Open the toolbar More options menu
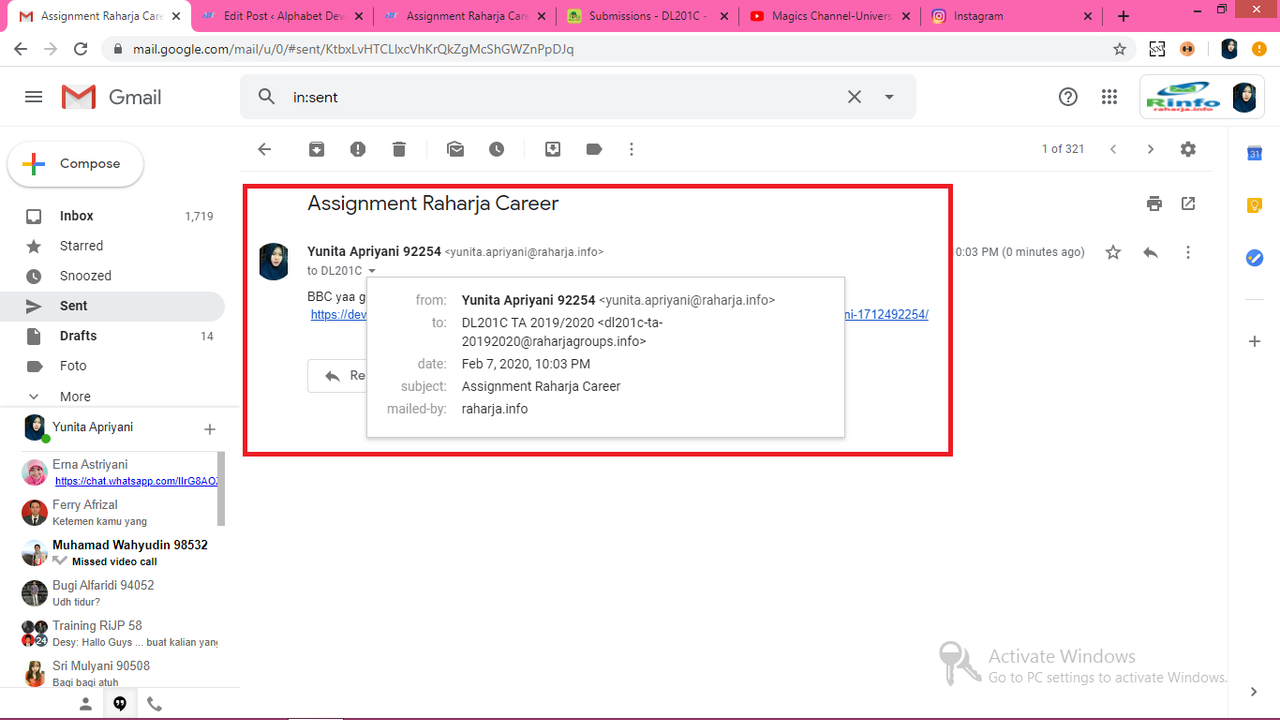1280x720 pixels. tap(631, 149)
